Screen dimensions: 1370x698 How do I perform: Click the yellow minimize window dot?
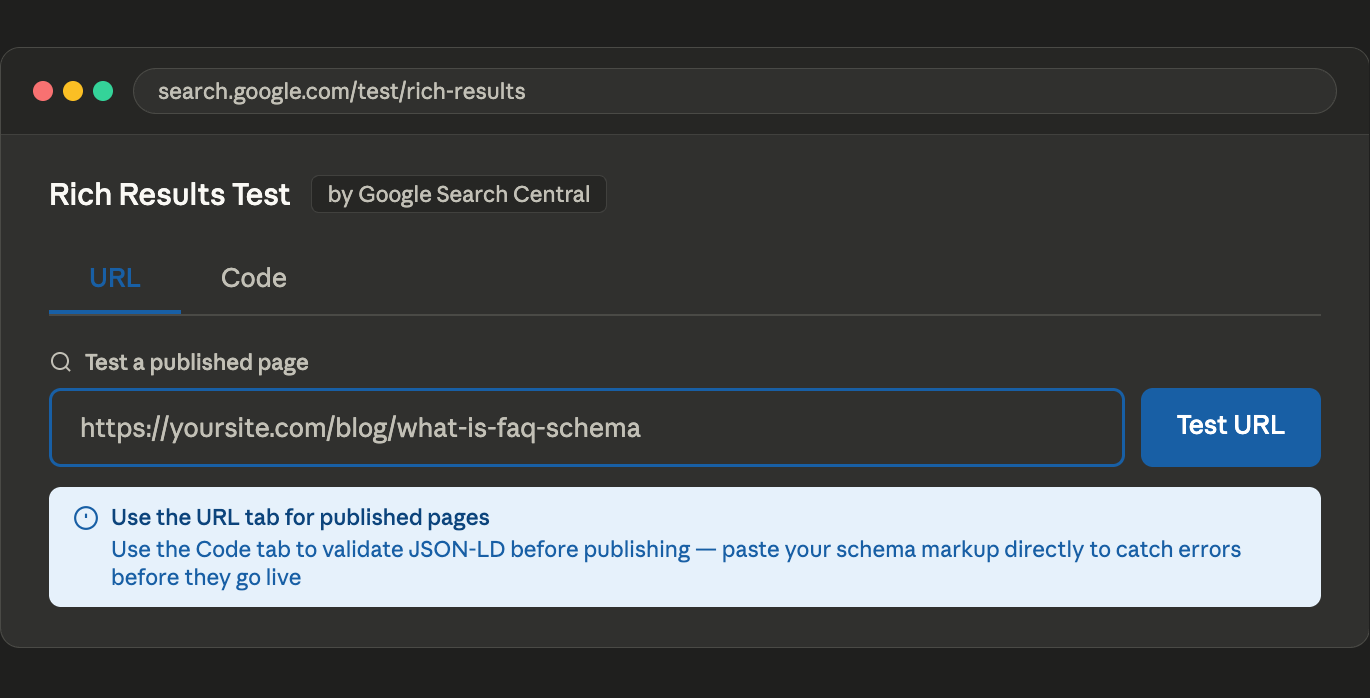pos(73,91)
